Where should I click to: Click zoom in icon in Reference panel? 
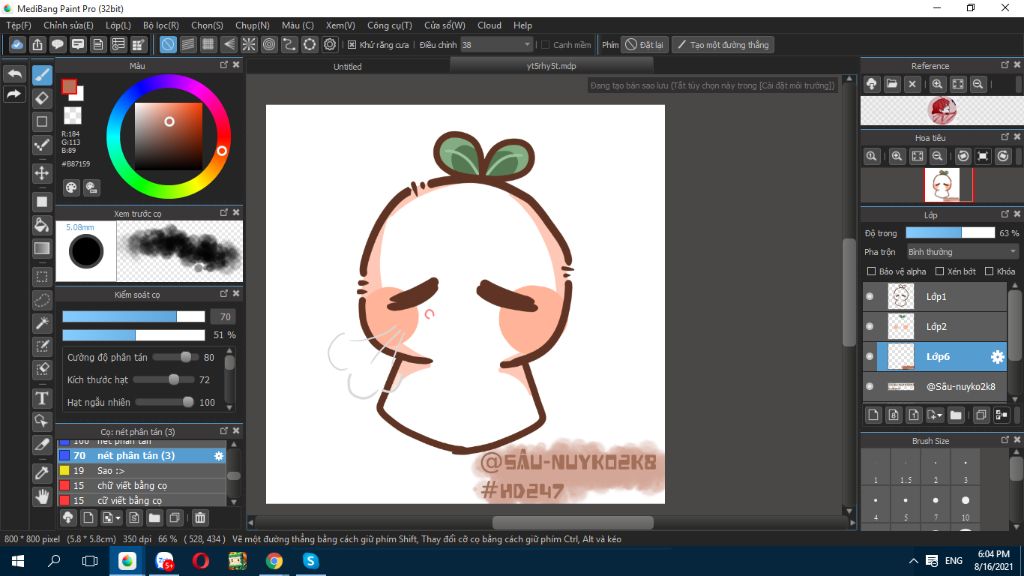(x=937, y=84)
